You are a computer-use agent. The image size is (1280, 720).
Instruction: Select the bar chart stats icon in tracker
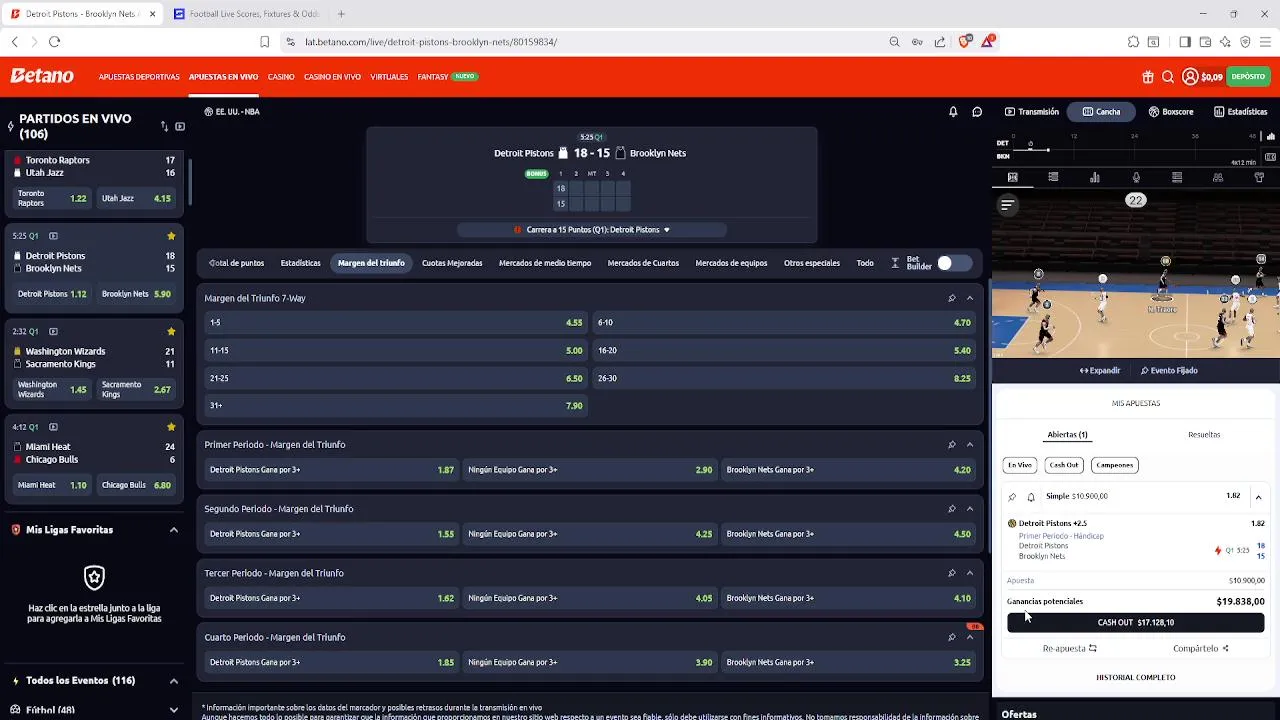[1095, 178]
